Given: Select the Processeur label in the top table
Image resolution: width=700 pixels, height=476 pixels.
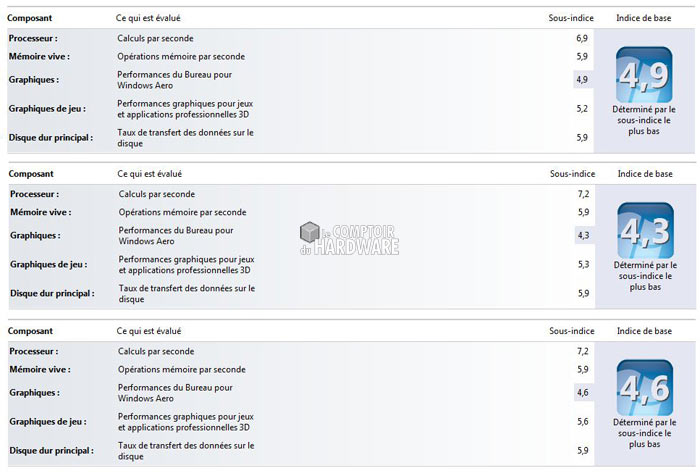Looking at the screenshot, I should coord(34,37).
